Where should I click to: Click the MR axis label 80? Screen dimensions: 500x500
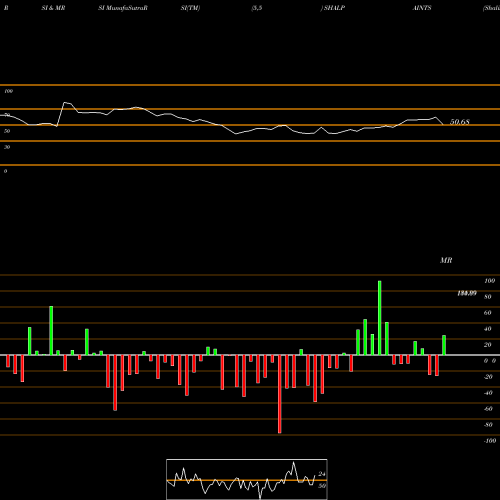pos(488,297)
